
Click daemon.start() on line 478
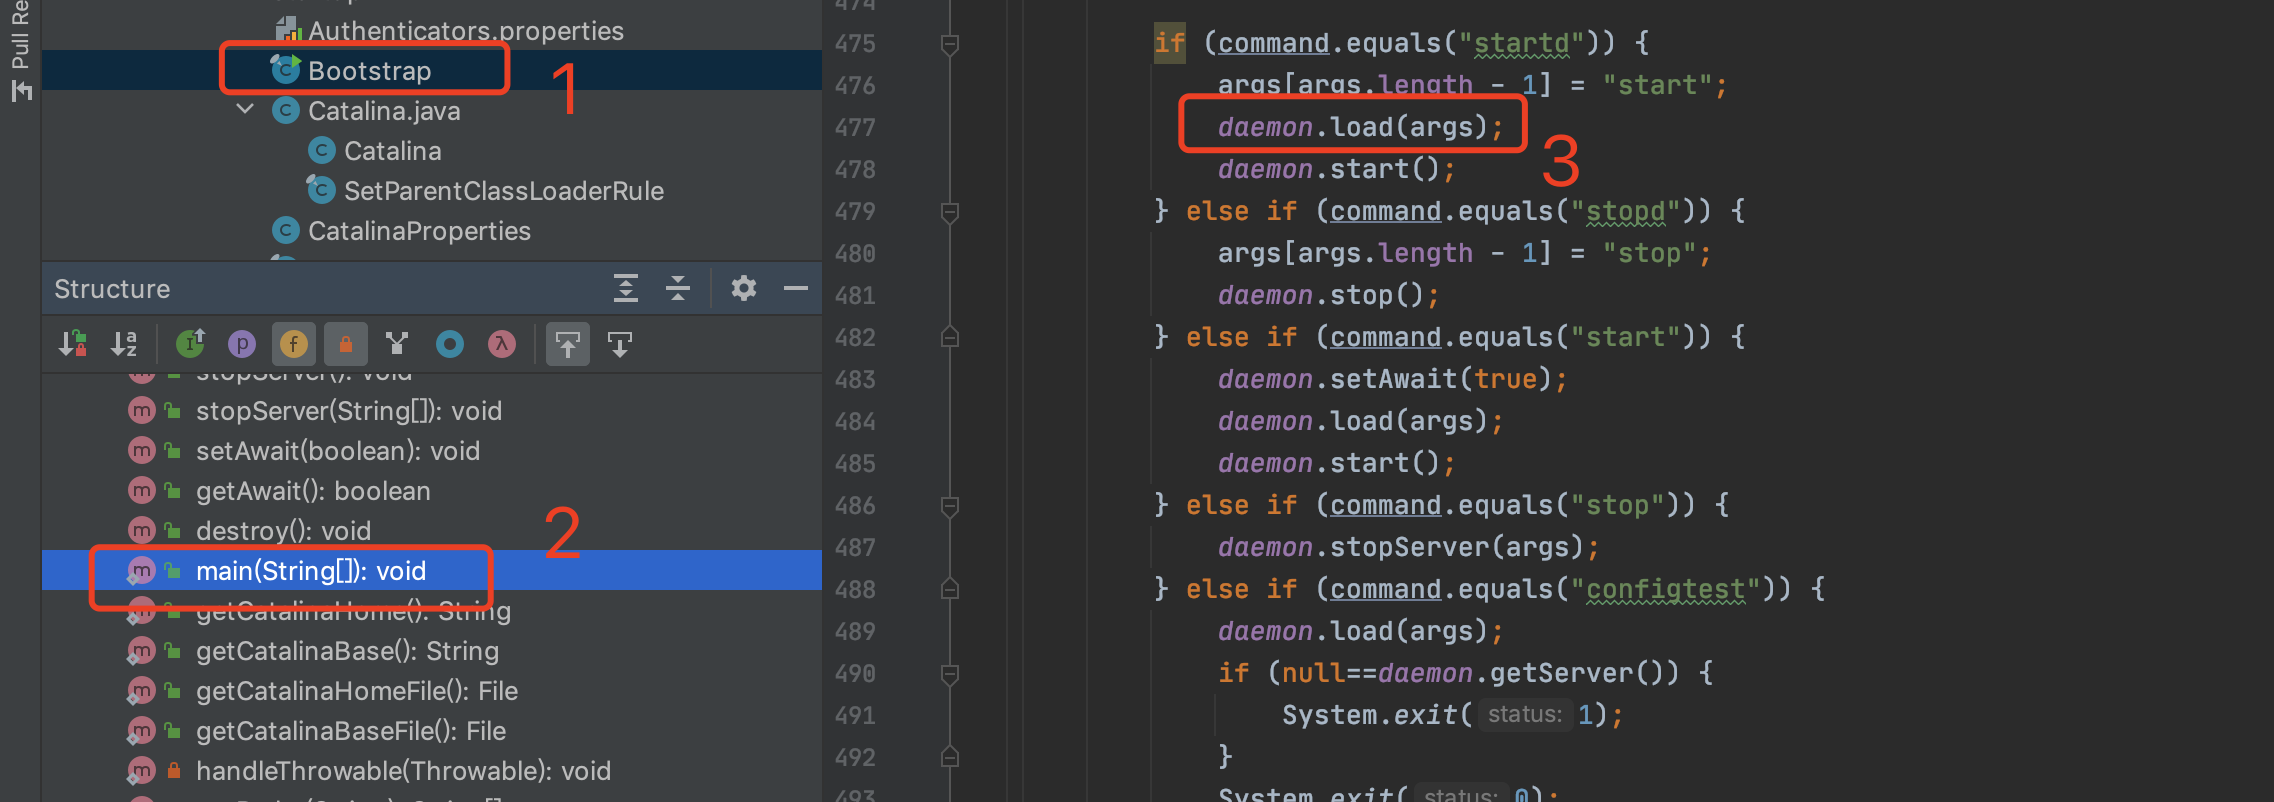pyautogui.click(x=1336, y=169)
